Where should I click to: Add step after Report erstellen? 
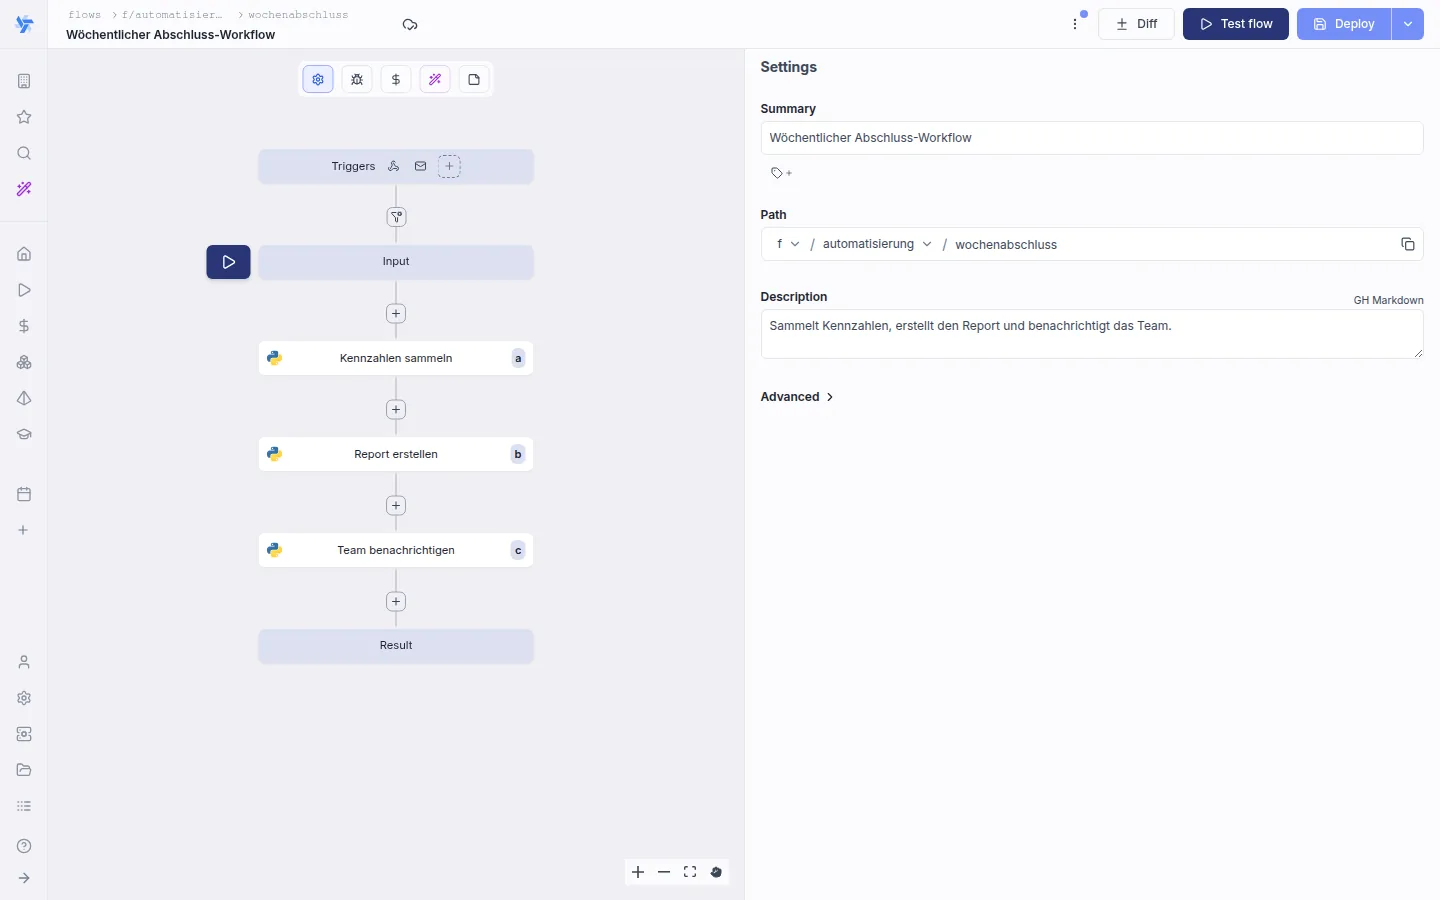pyautogui.click(x=396, y=506)
